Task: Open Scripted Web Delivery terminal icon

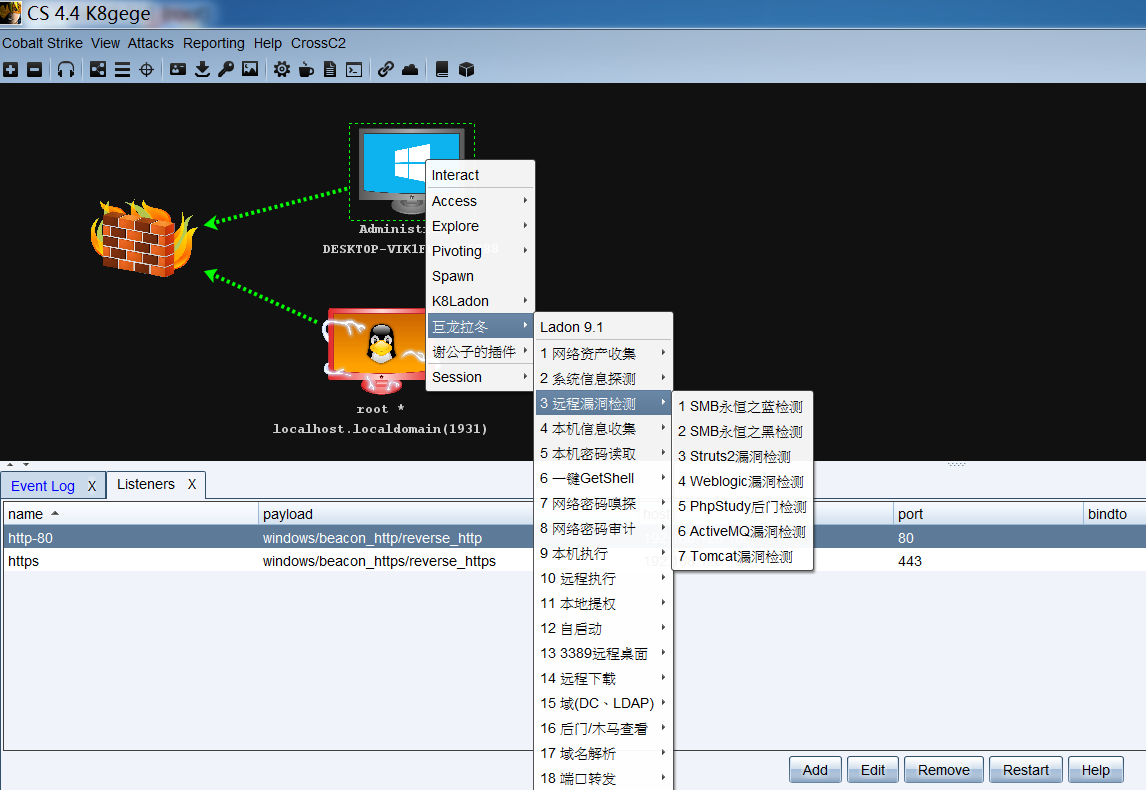Action: click(354, 69)
